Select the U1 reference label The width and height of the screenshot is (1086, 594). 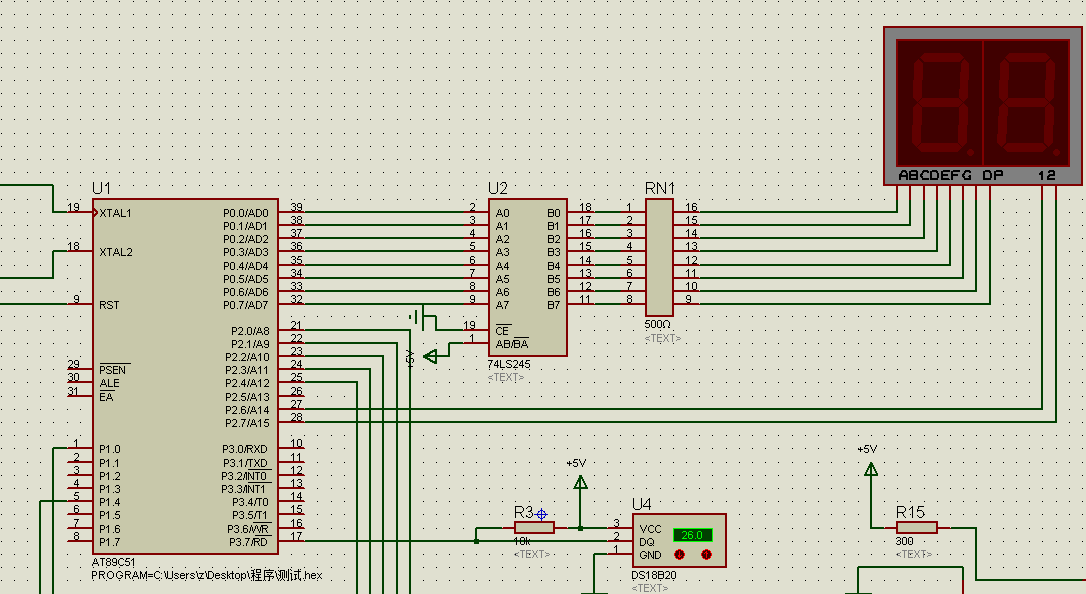point(101,188)
